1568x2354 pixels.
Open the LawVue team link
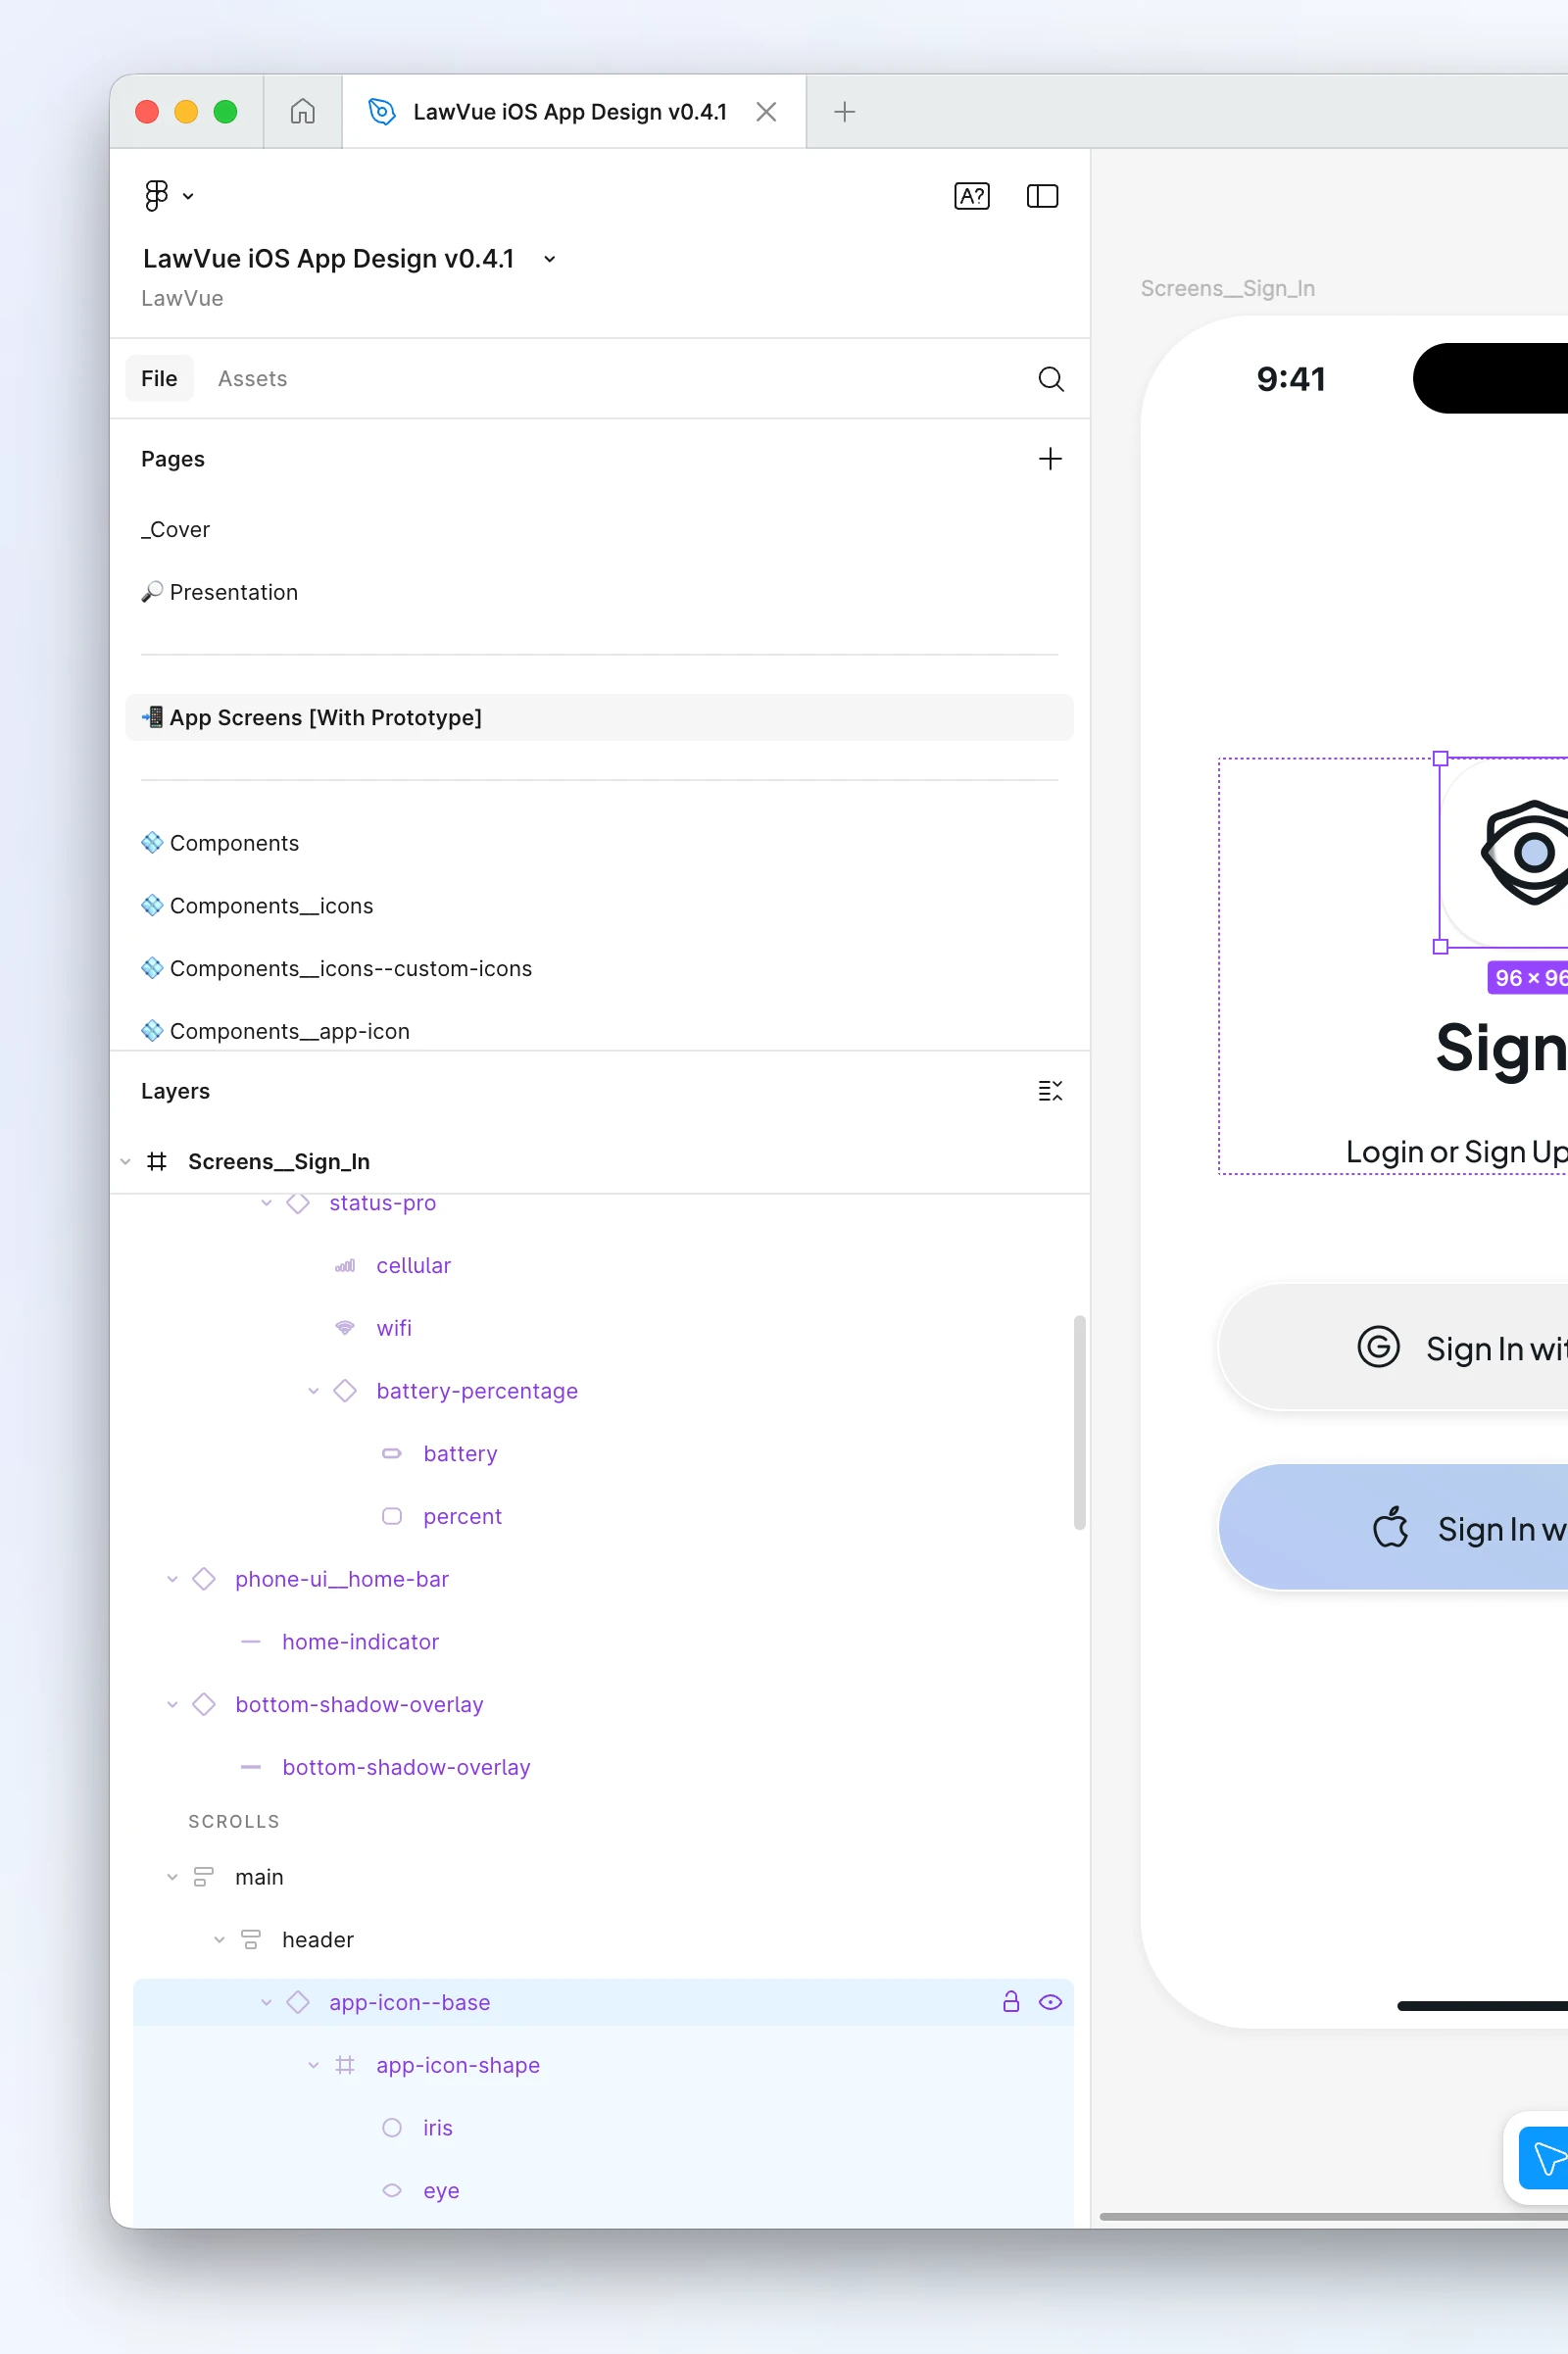(x=182, y=298)
